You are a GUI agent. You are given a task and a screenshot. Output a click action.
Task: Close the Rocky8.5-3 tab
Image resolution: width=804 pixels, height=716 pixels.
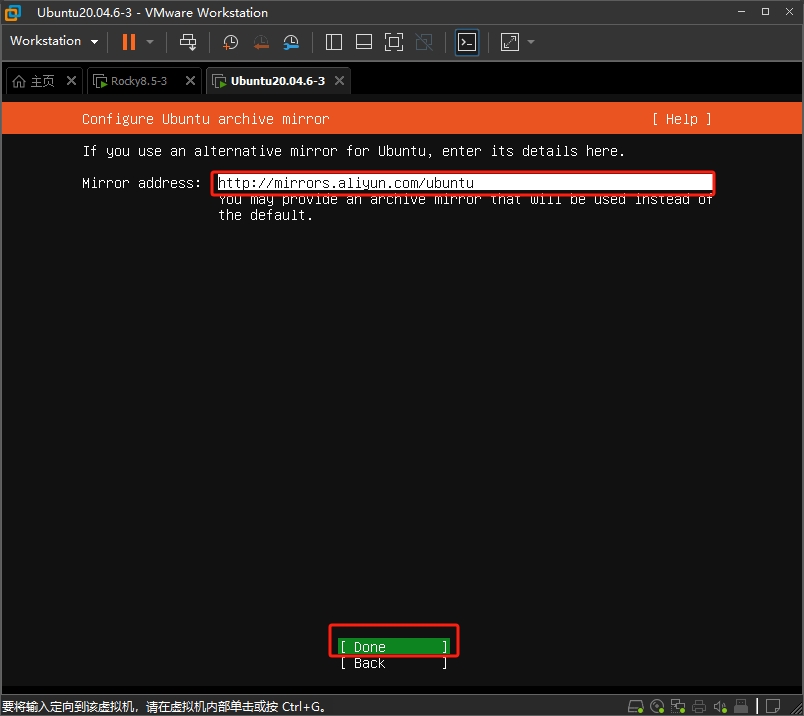point(190,81)
